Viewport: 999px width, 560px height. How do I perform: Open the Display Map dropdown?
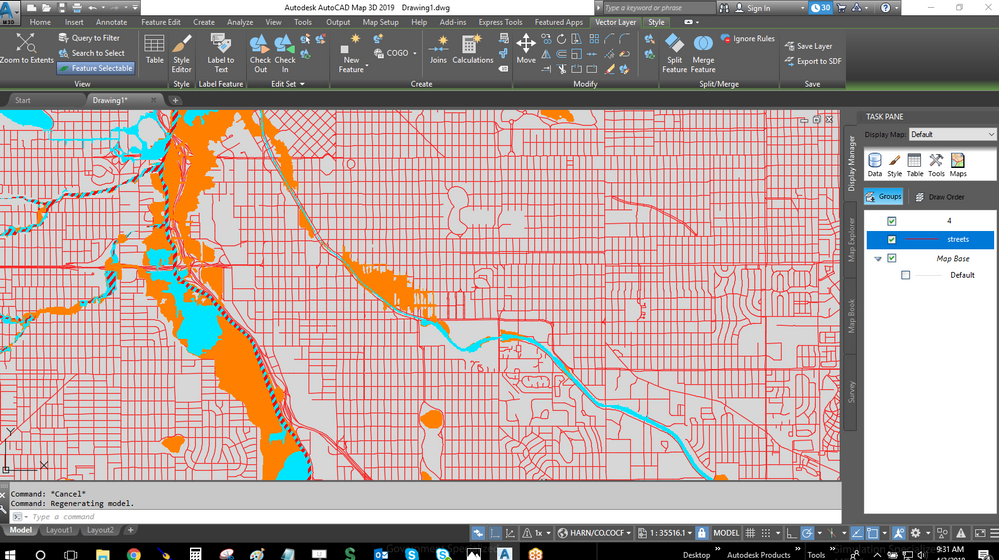point(951,134)
